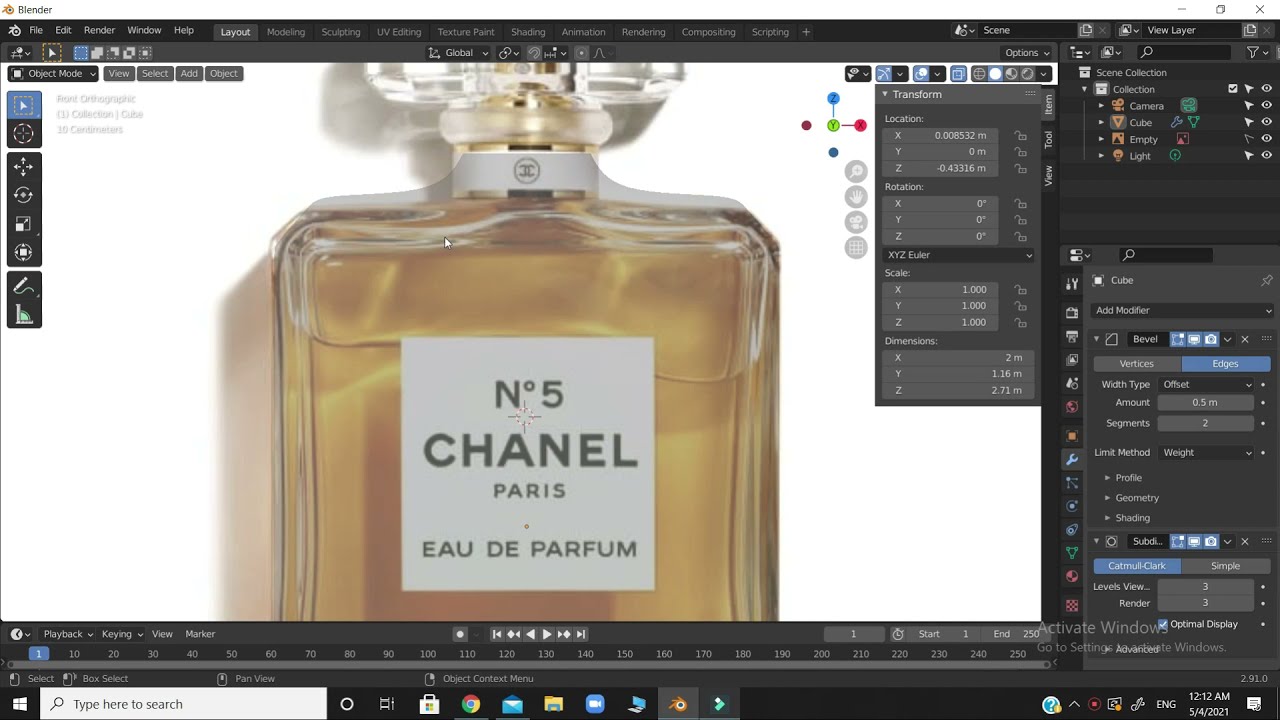The height and width of the screenshot is (720, 1280).
Task: Open the timeline Playback popover
Action: coord(67,634)
